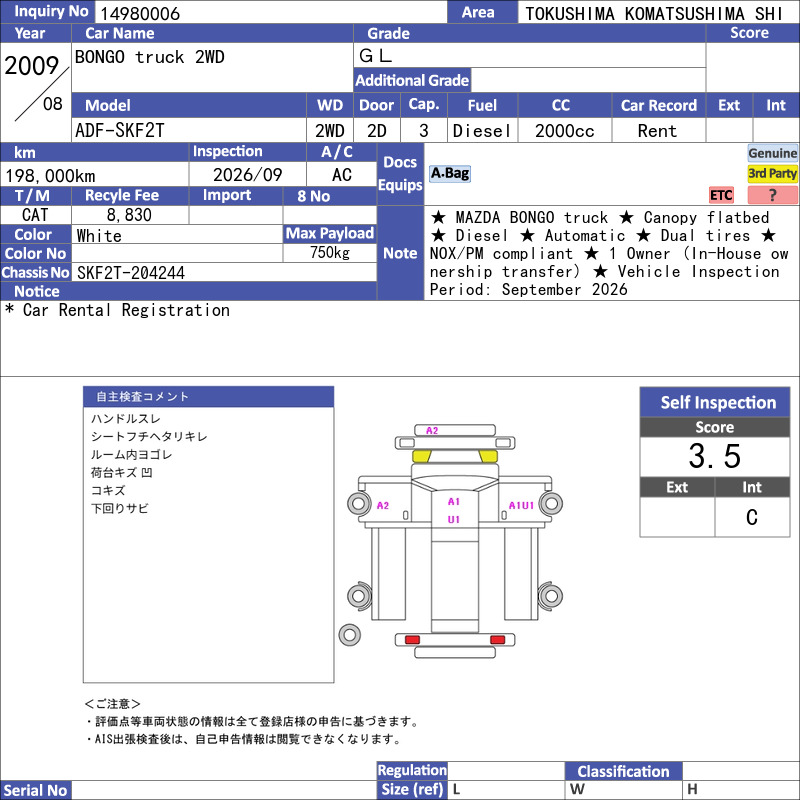Select the spare wheel below the truck diagram

pyautogui.click(x=349, y=635)
